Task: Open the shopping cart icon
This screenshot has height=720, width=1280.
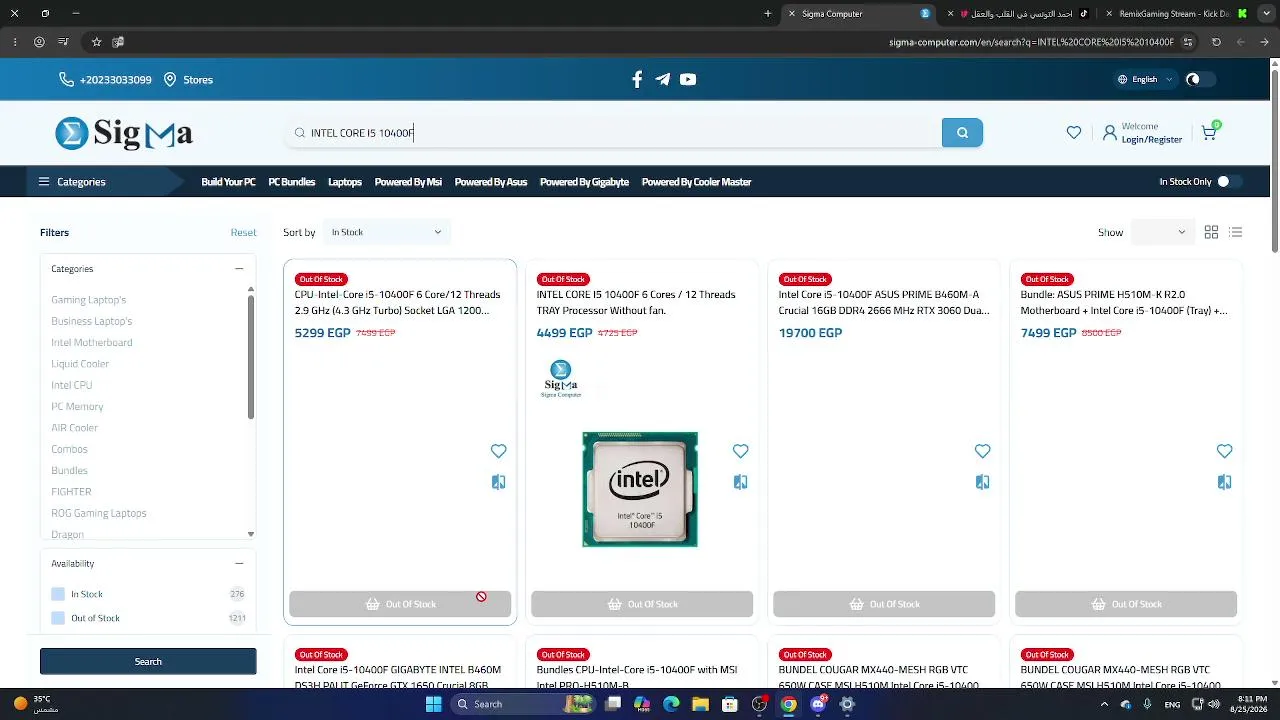Action: tap(1209, 132)
